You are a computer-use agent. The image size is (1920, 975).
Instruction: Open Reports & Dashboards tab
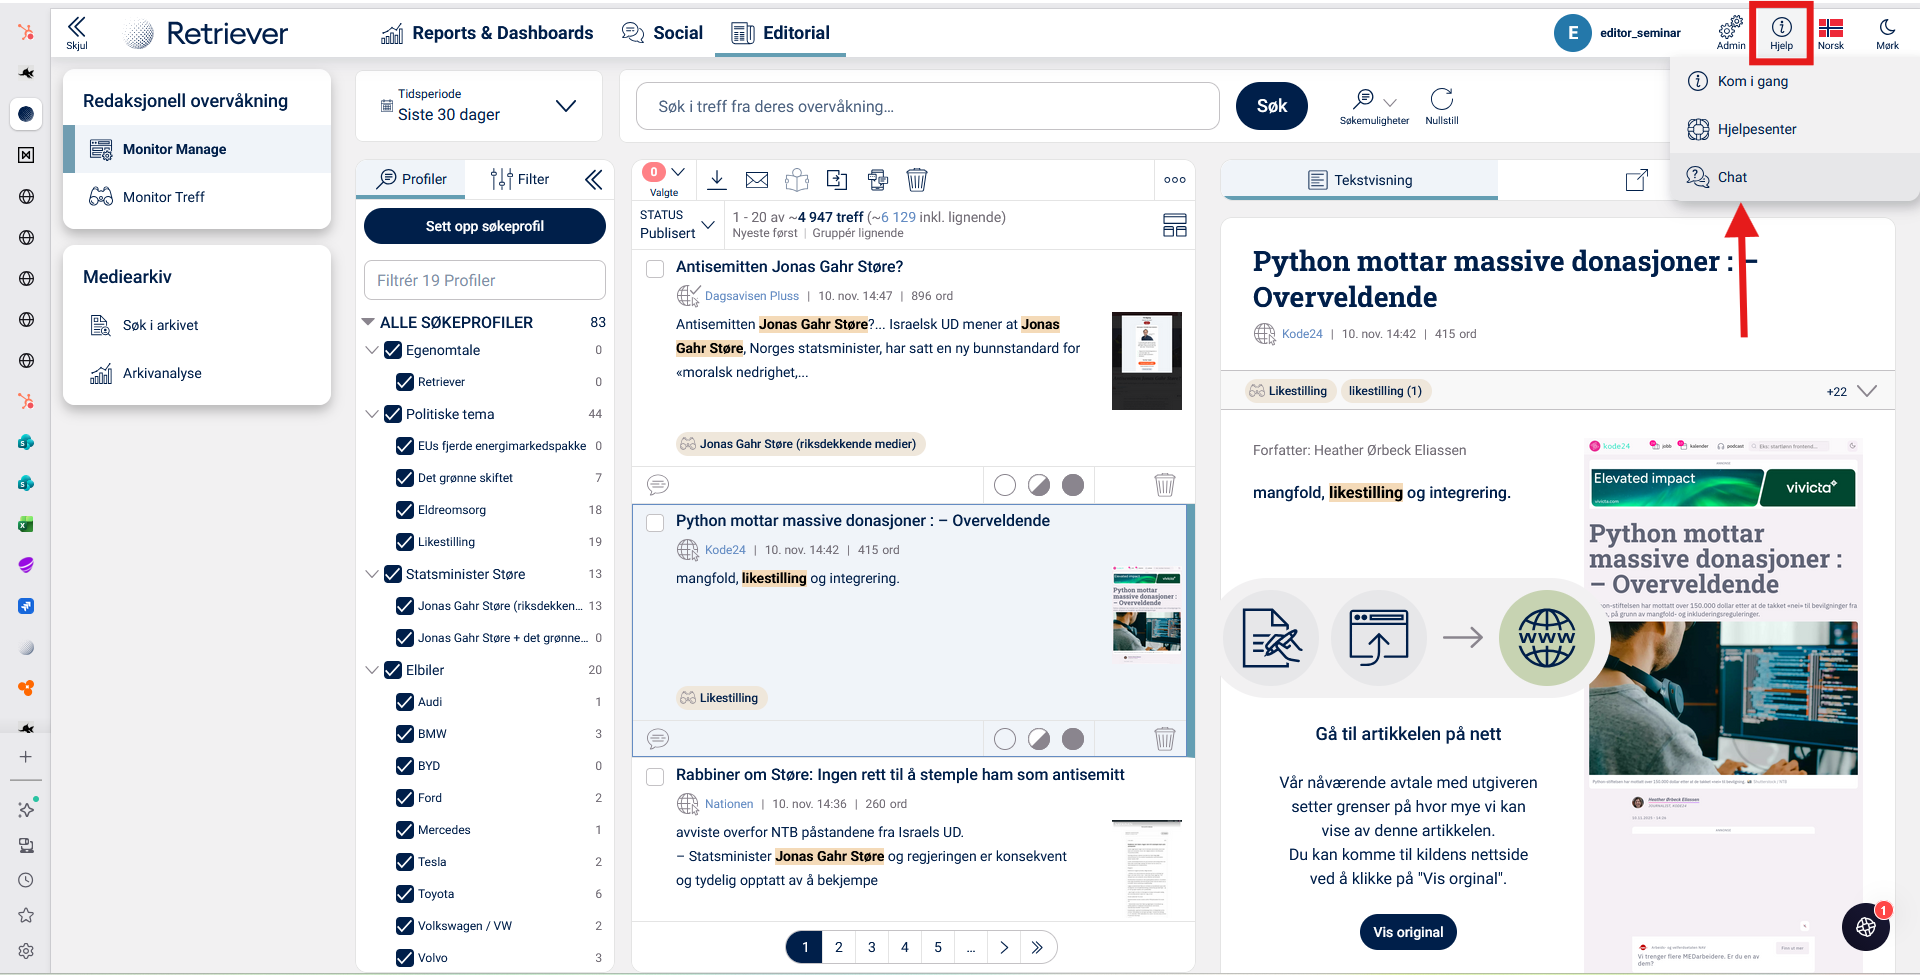click(x=487, y=33)
